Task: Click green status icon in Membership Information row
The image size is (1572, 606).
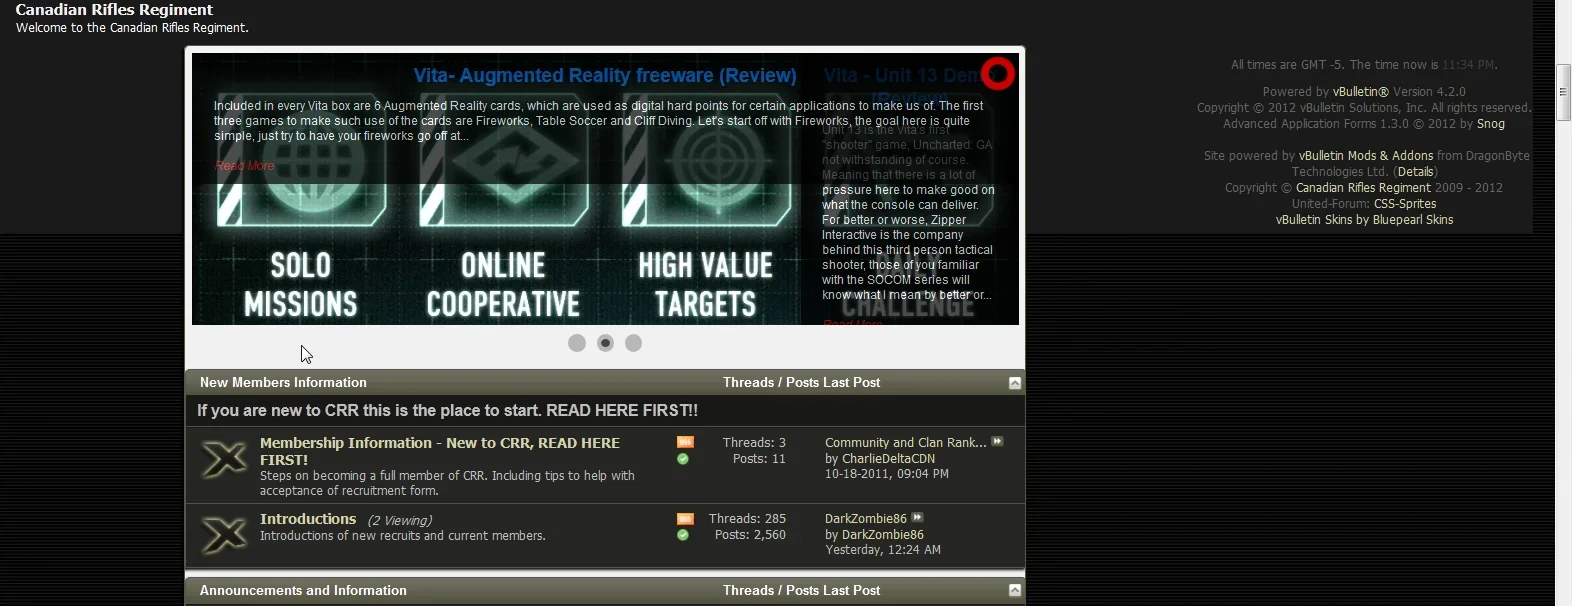Action: pos(683,459)
